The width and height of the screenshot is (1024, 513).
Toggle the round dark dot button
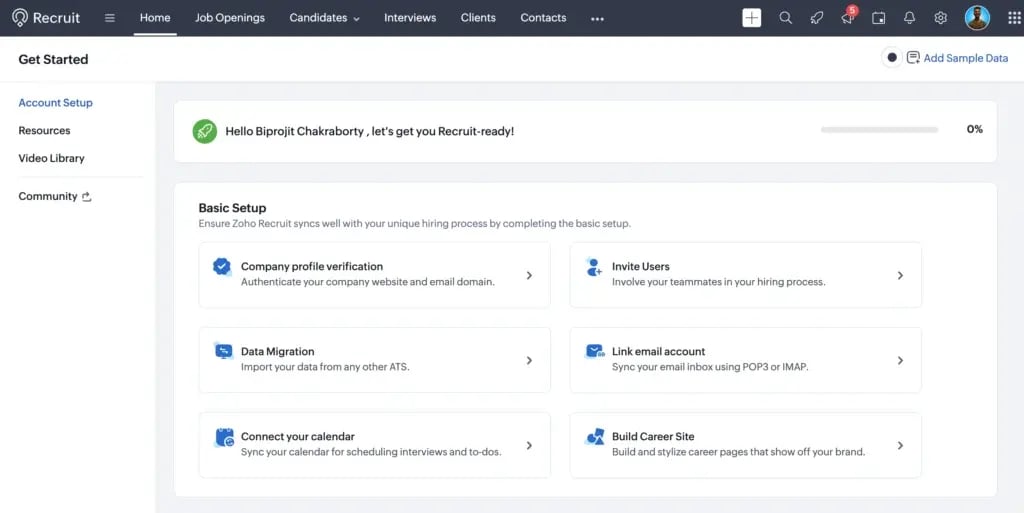coord(891,57)
